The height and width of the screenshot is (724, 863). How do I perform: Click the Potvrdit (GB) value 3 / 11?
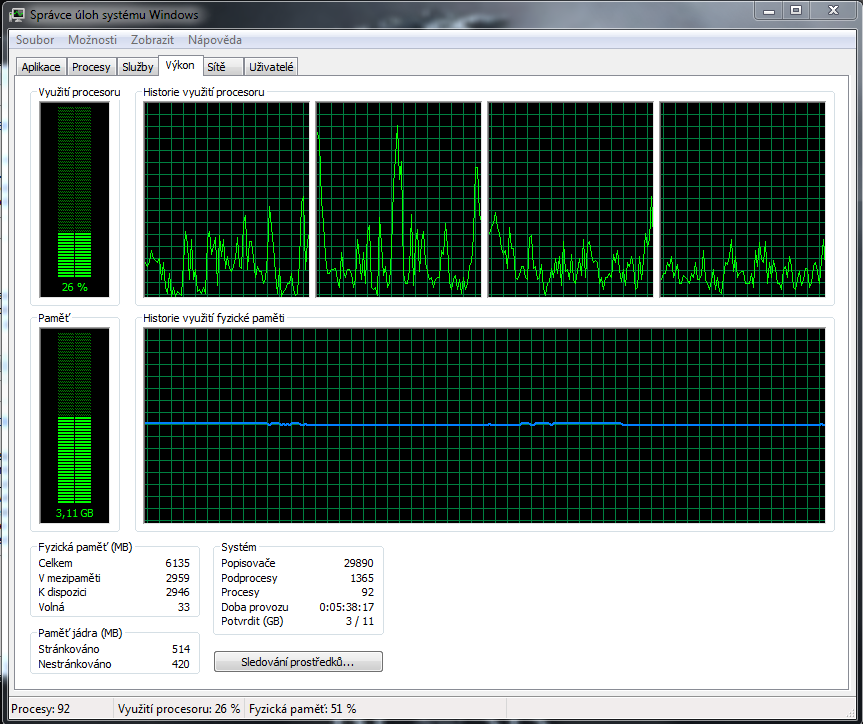360,621
